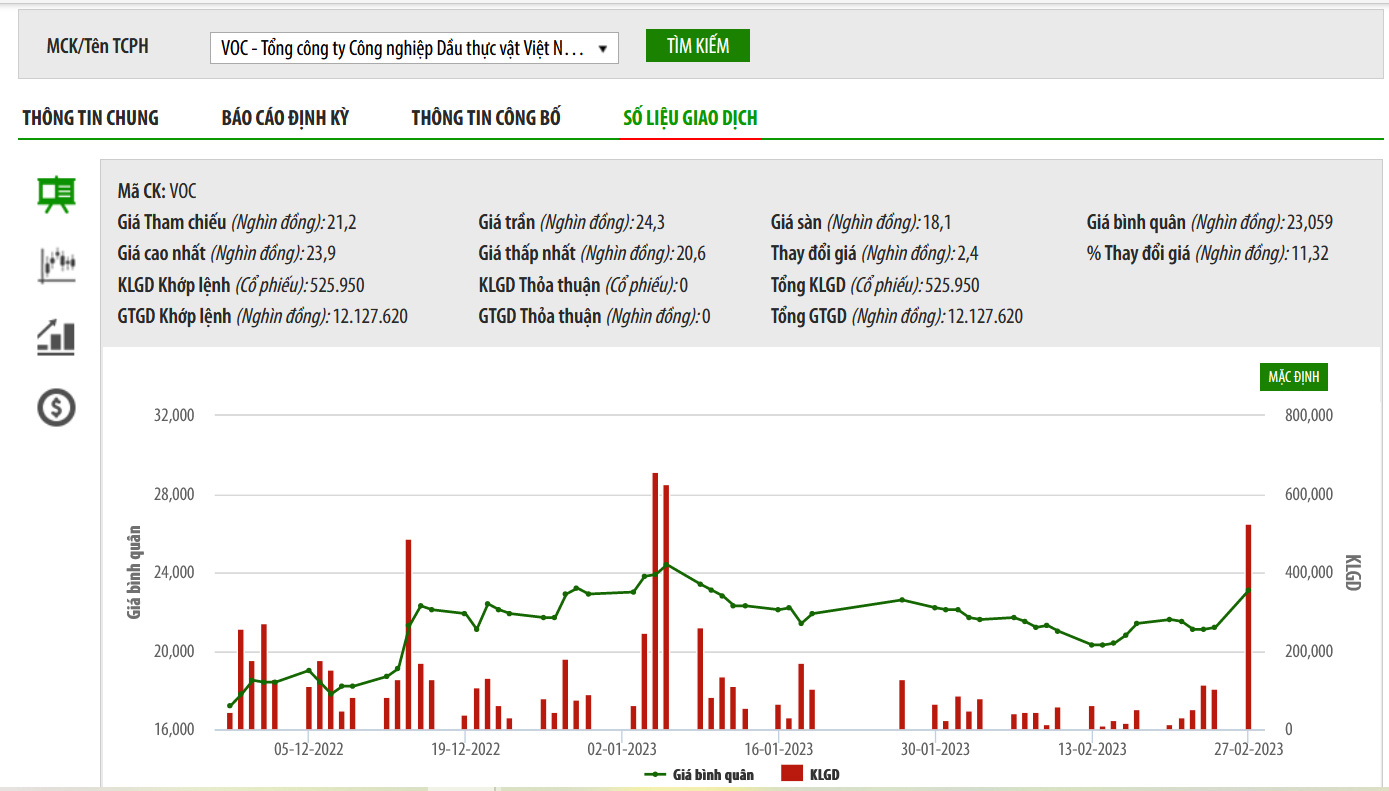Go to the THÔNG TIN CÔNG BỐ tab
The image size is (1389, 791).
[x=486, y=118]
